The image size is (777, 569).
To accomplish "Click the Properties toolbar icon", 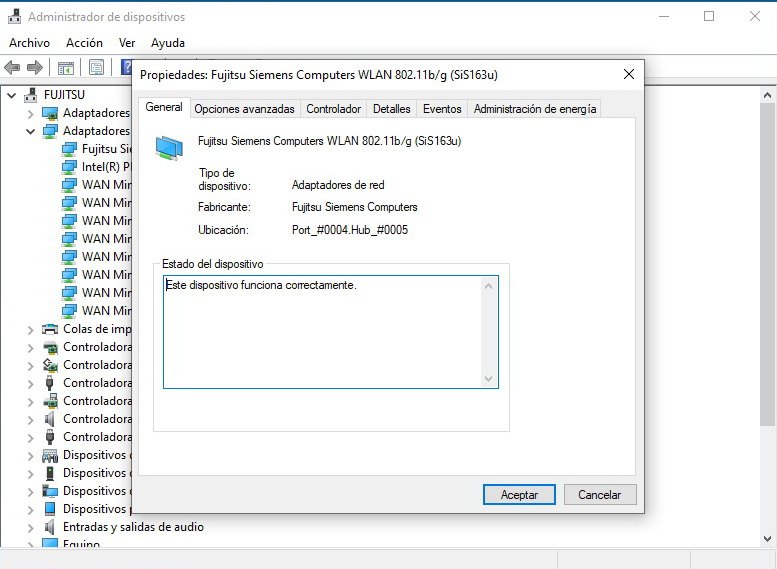I will pos(96,67).
